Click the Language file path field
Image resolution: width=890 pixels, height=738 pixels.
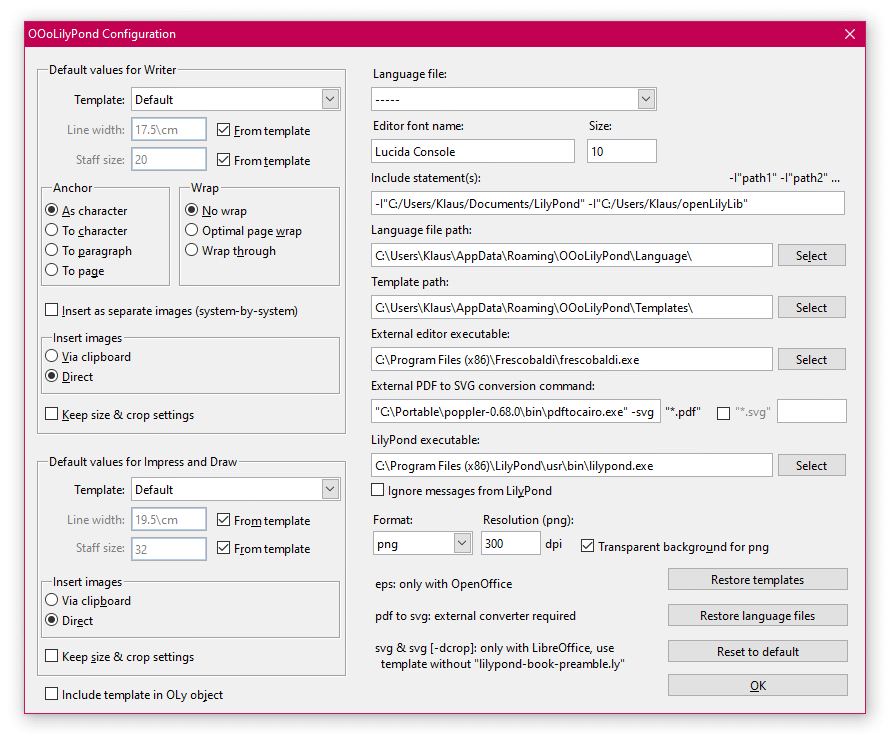click(572, 255)
